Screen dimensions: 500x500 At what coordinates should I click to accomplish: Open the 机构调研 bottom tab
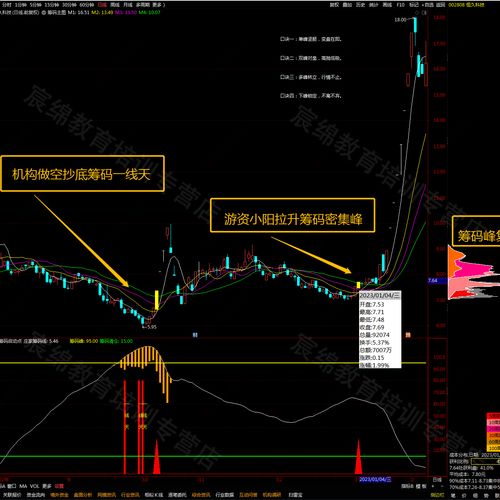coord(272,495)
